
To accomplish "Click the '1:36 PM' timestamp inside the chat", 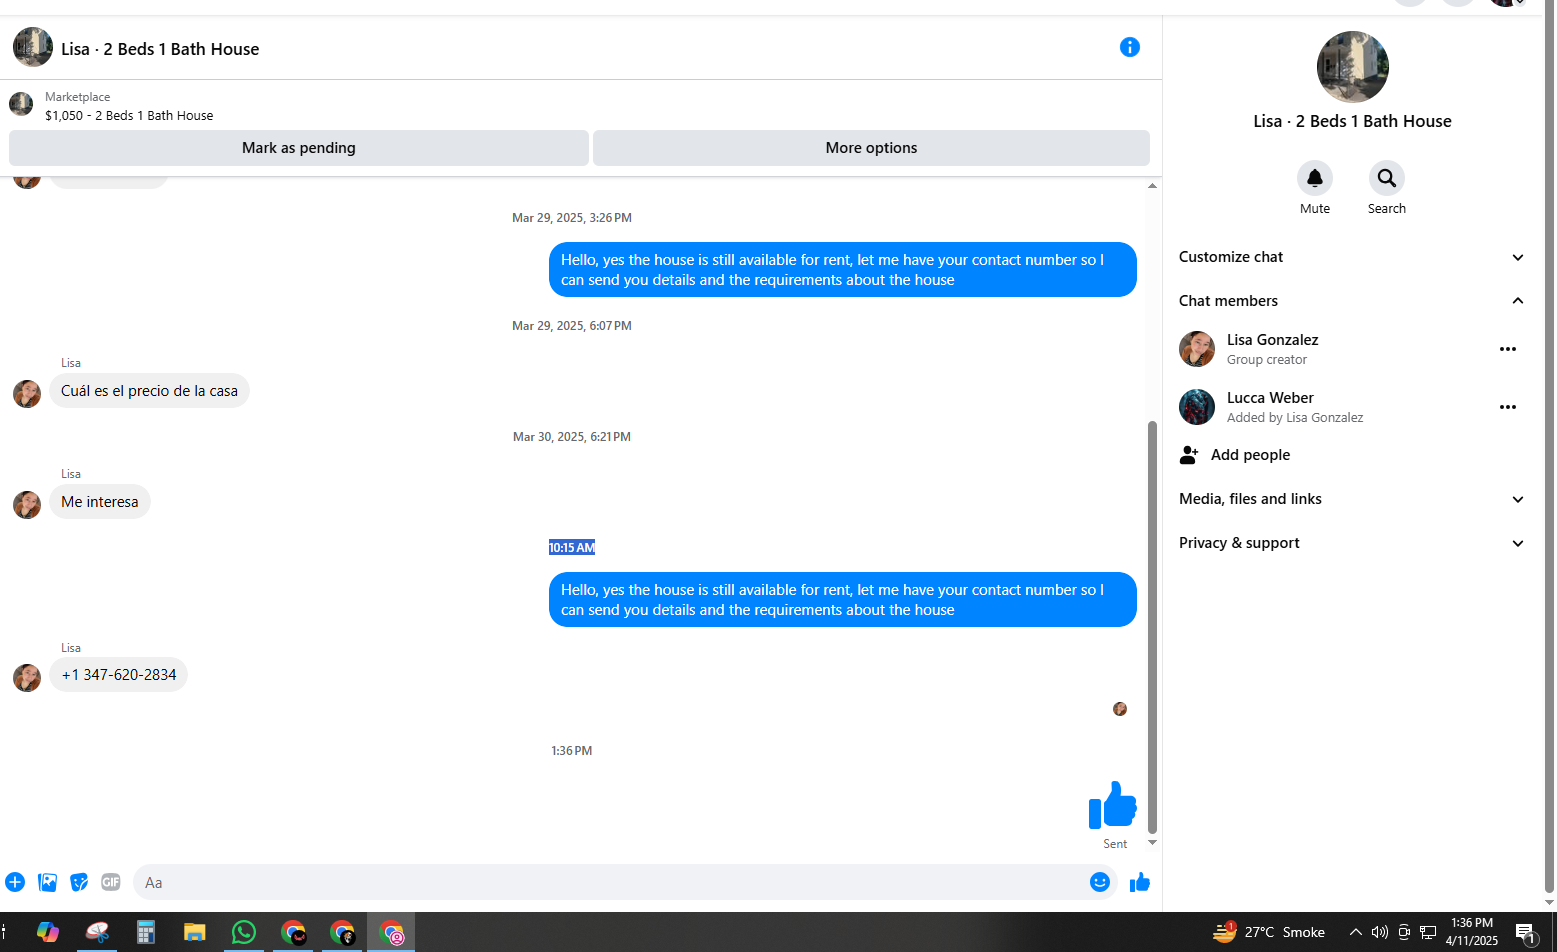I will click(572, 750).
